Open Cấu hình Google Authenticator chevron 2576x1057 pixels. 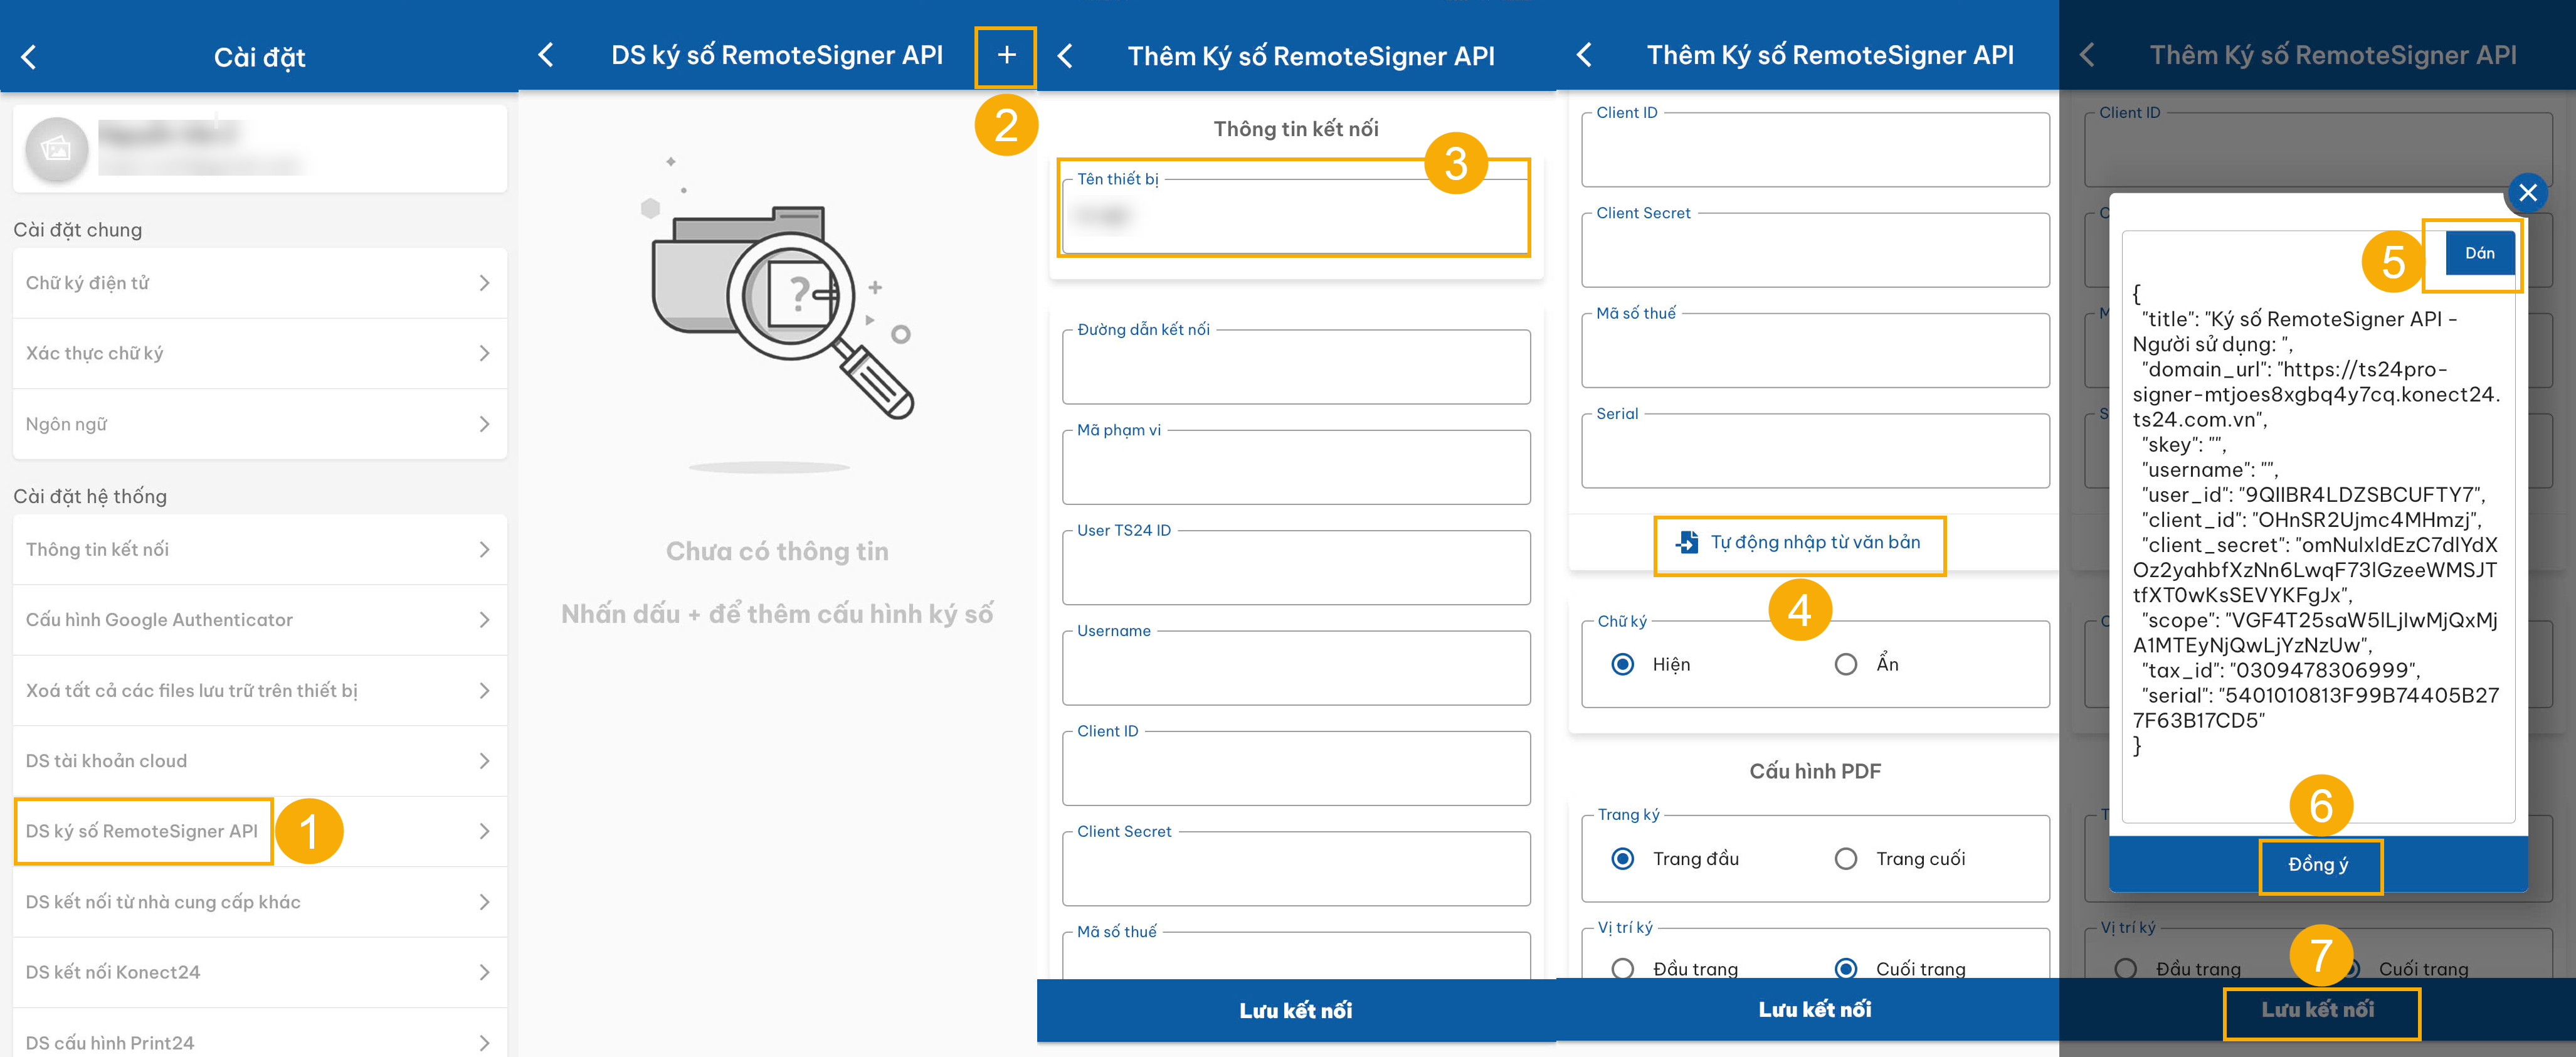coord(484,620)
